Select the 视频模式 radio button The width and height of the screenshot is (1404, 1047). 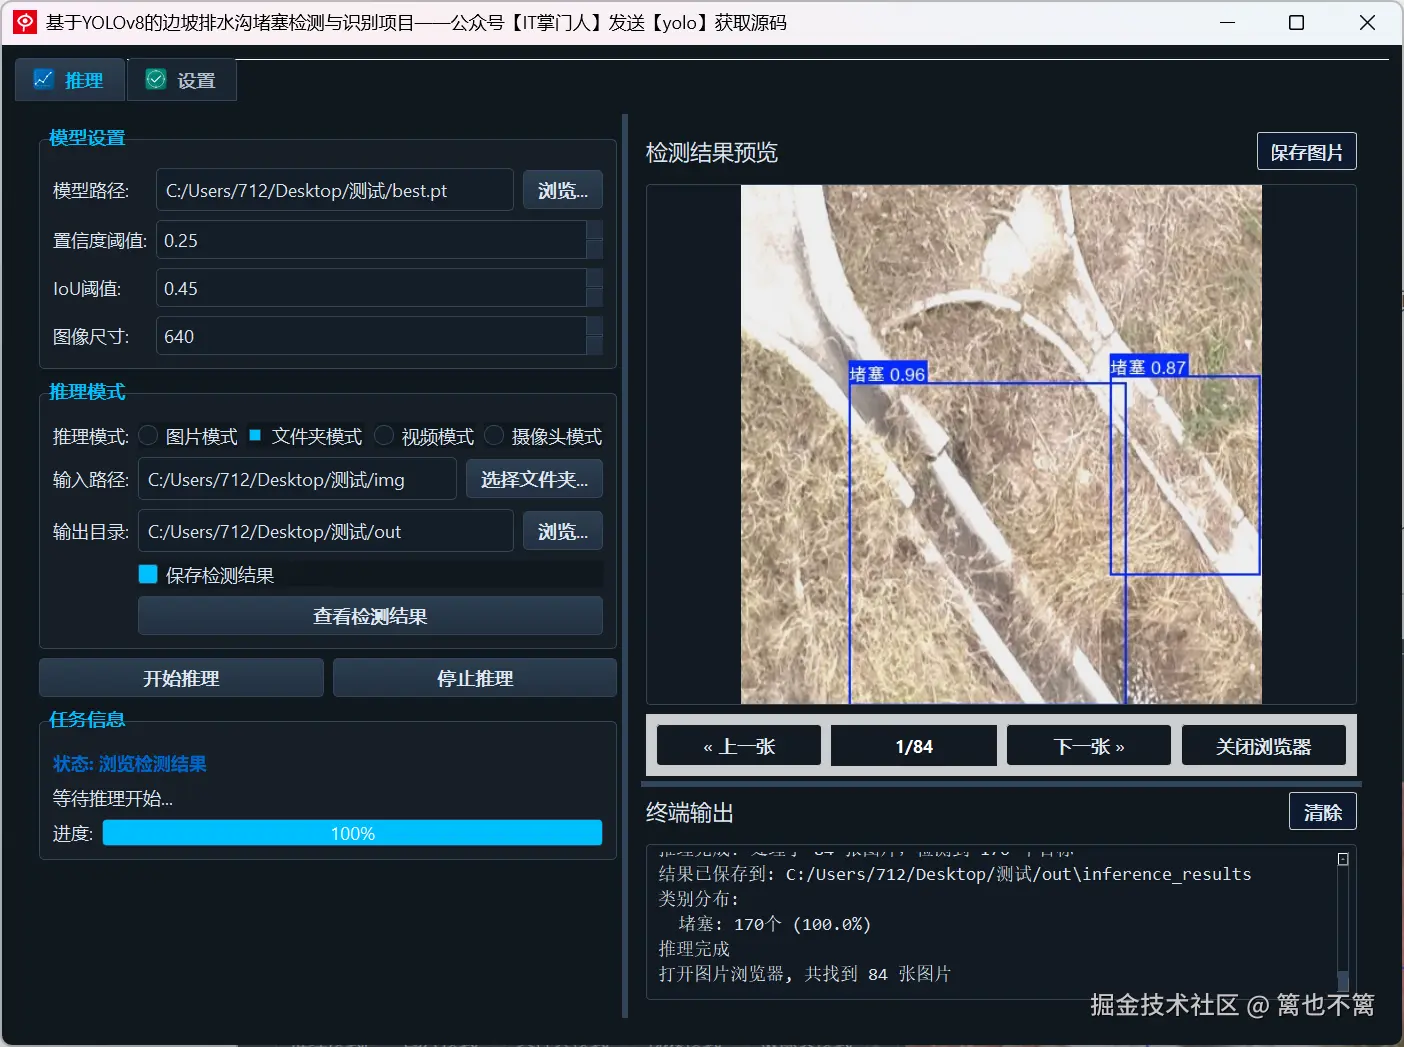click(x=384, y=435)
